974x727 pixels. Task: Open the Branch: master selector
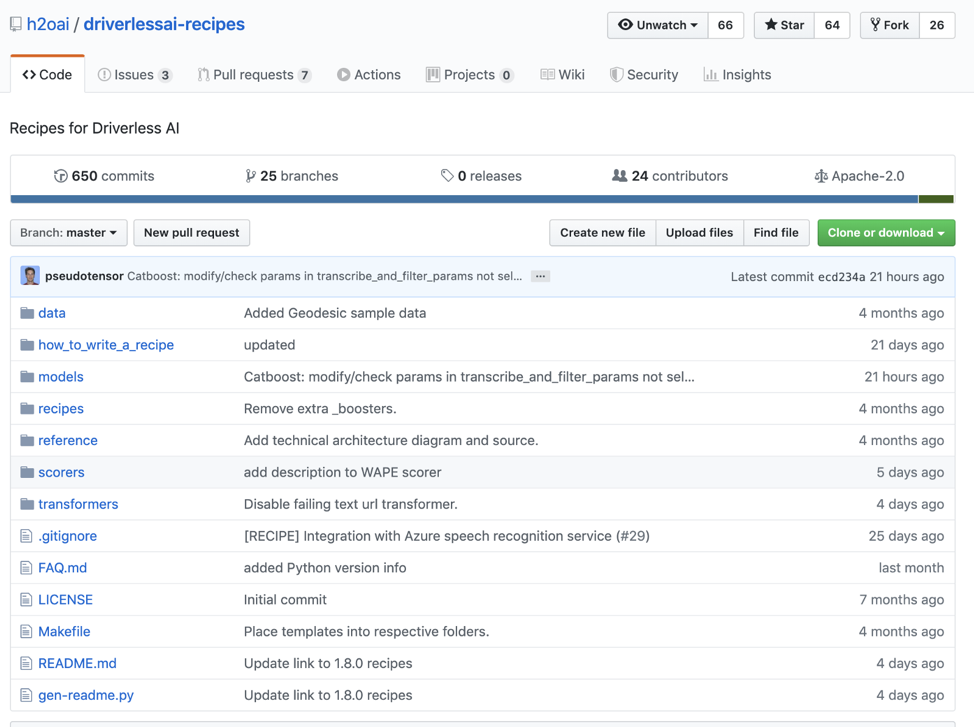(x=68, y=233)
